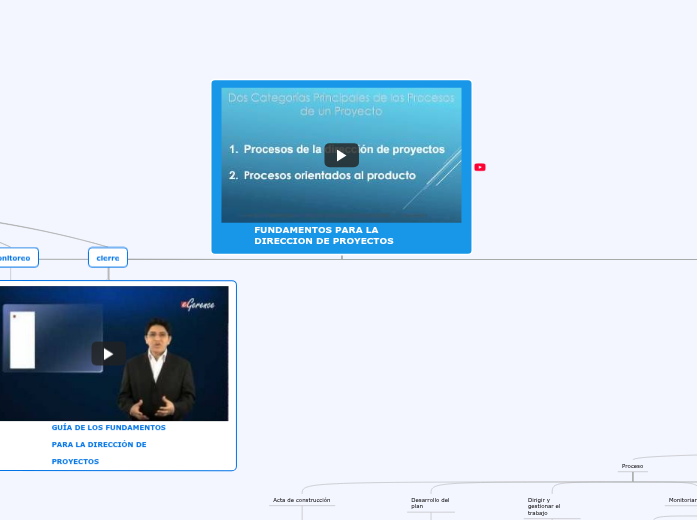Viewport: 697px width, 520px height.
Task: Open the red YouTube link icon
Action: coord(480,167)
